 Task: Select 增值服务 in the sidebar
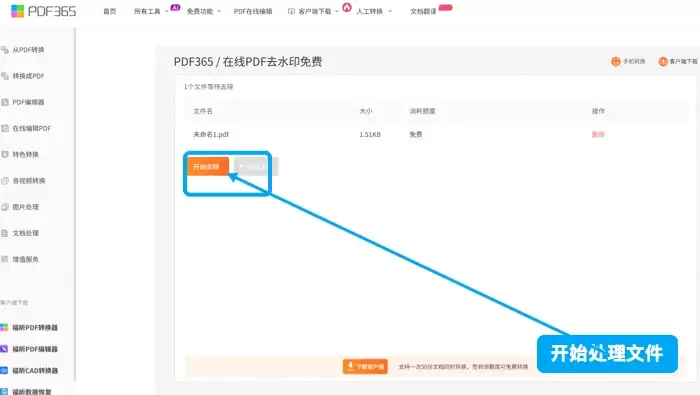coord(25,259)
